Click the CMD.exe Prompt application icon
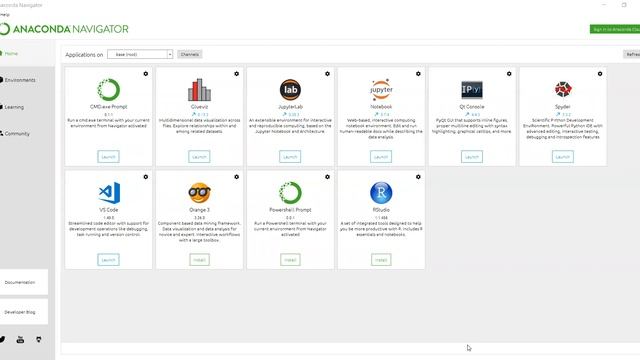Screen dimensions: 640x360 [109, 90]
